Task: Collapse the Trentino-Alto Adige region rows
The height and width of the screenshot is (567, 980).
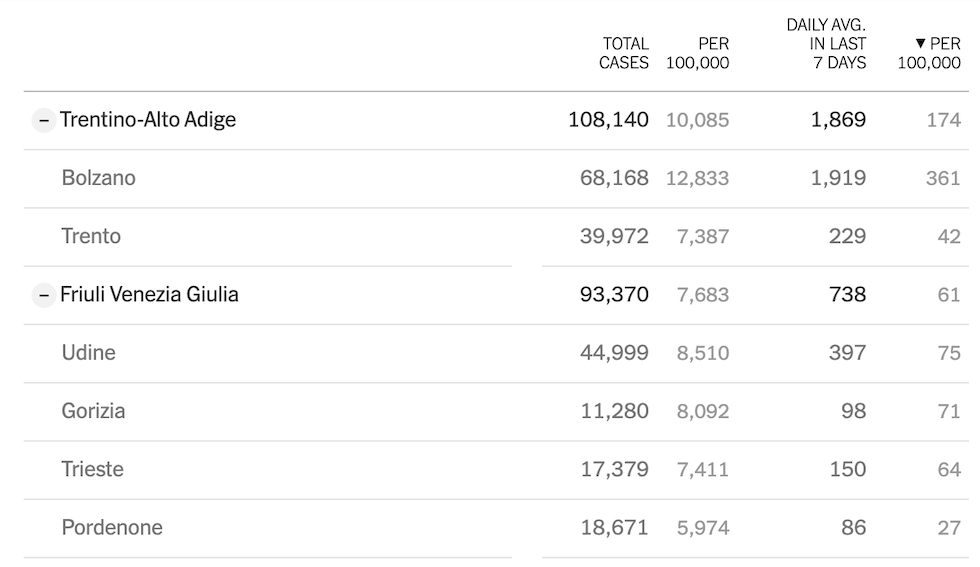Action: [43, 120]
